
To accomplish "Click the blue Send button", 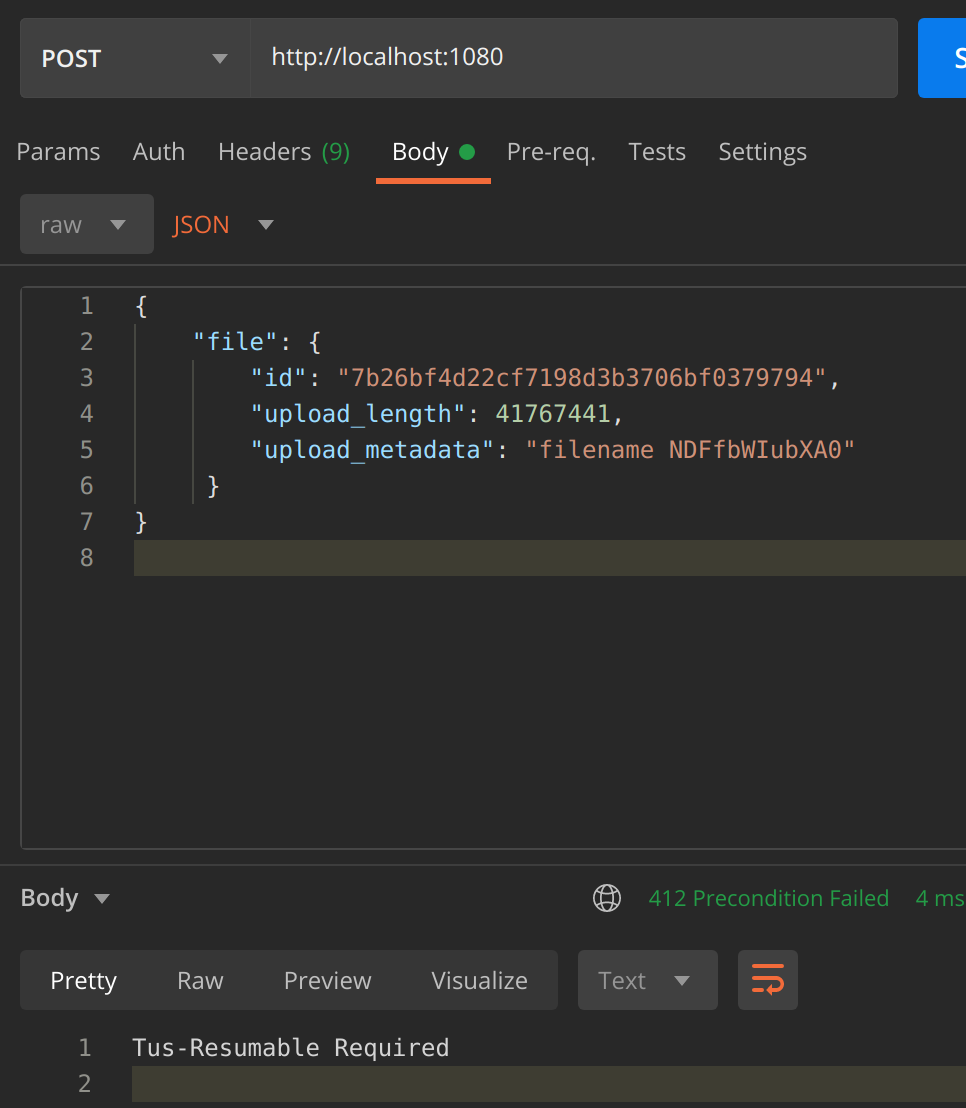I will tap(943, 58).
